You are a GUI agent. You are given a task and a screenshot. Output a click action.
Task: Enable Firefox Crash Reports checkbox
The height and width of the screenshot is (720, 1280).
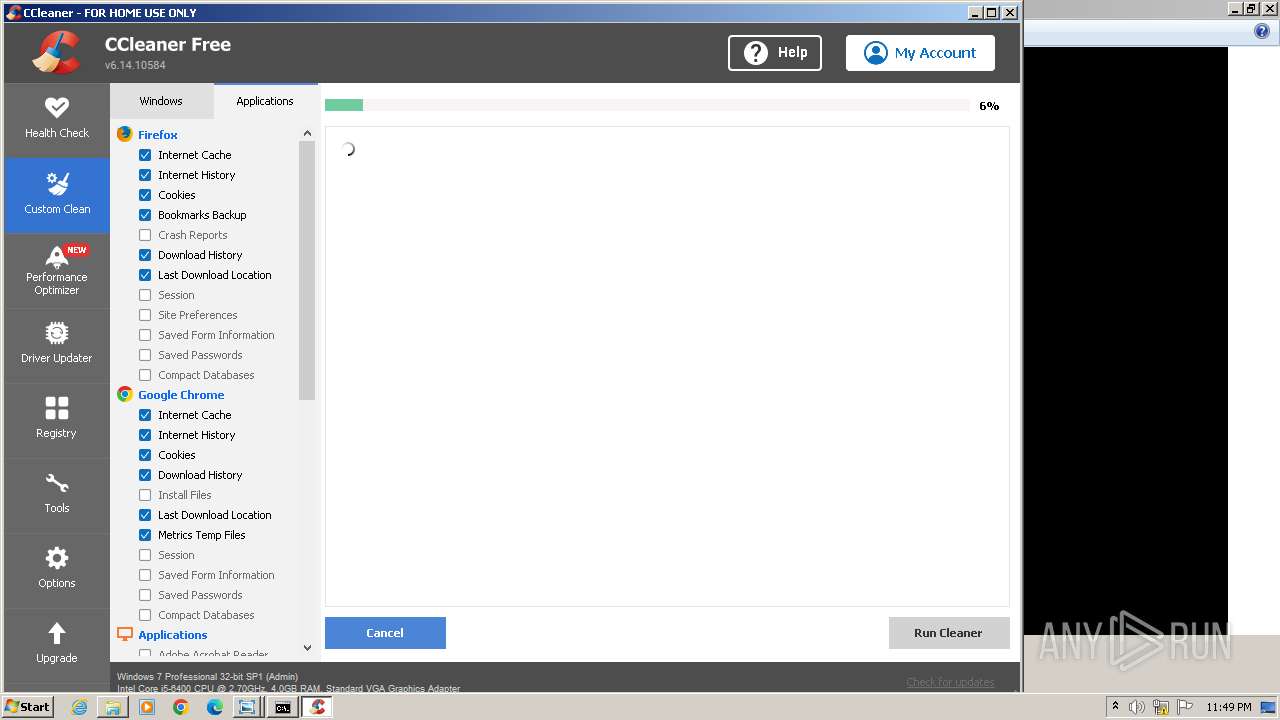[145, 235]
